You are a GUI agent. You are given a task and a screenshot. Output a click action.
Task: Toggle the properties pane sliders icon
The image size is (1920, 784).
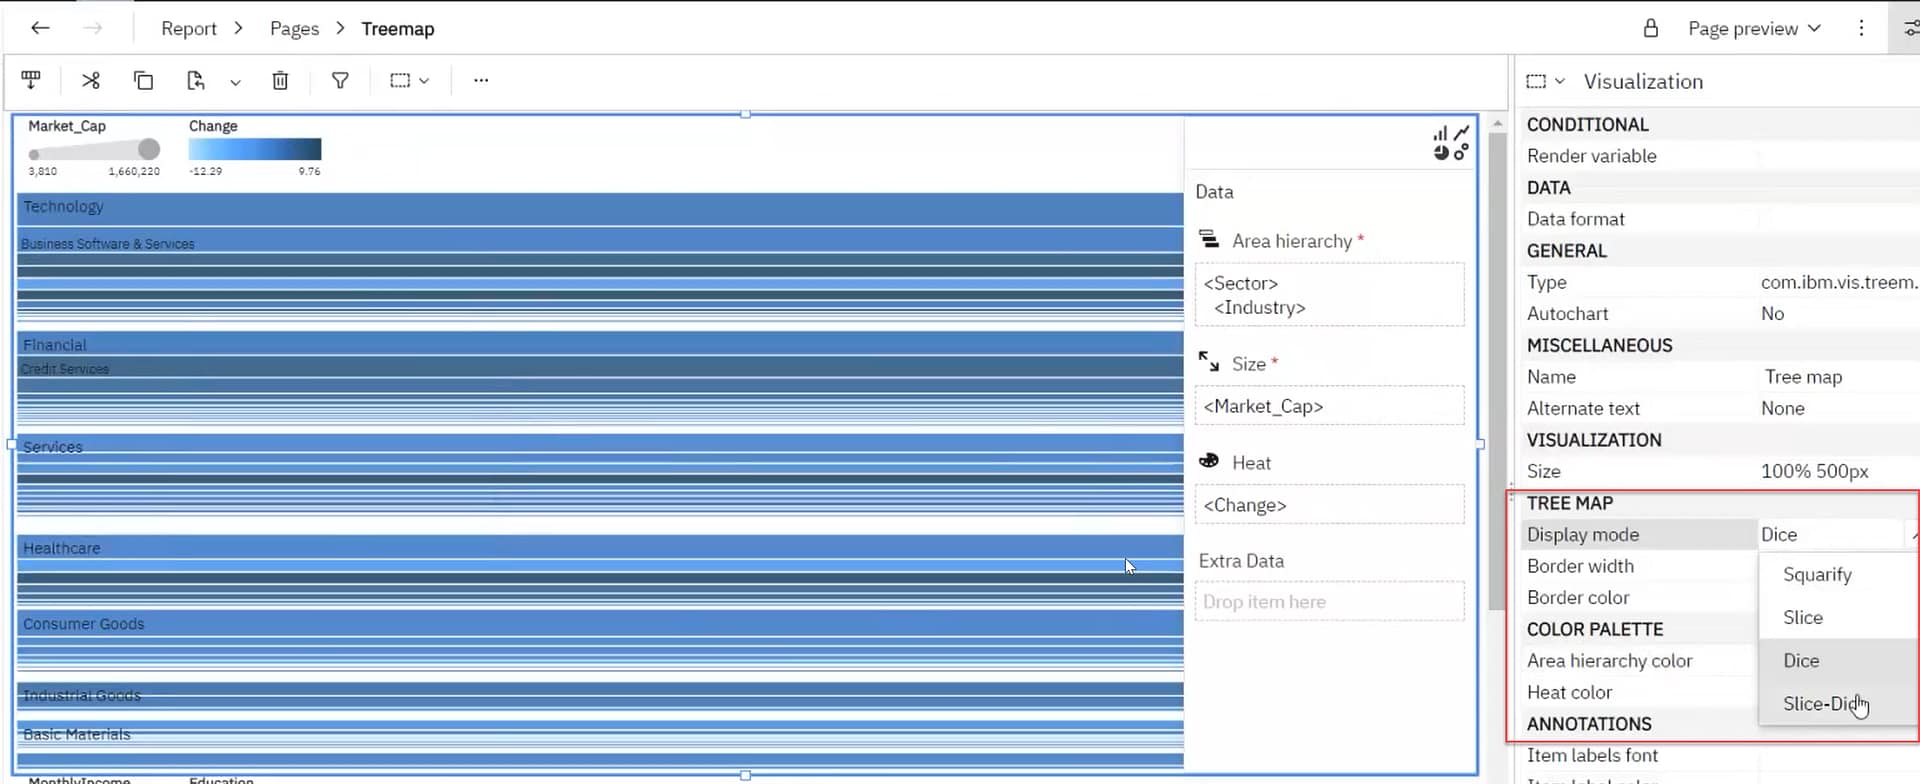pyautogui.click(x=1909, y=28)
